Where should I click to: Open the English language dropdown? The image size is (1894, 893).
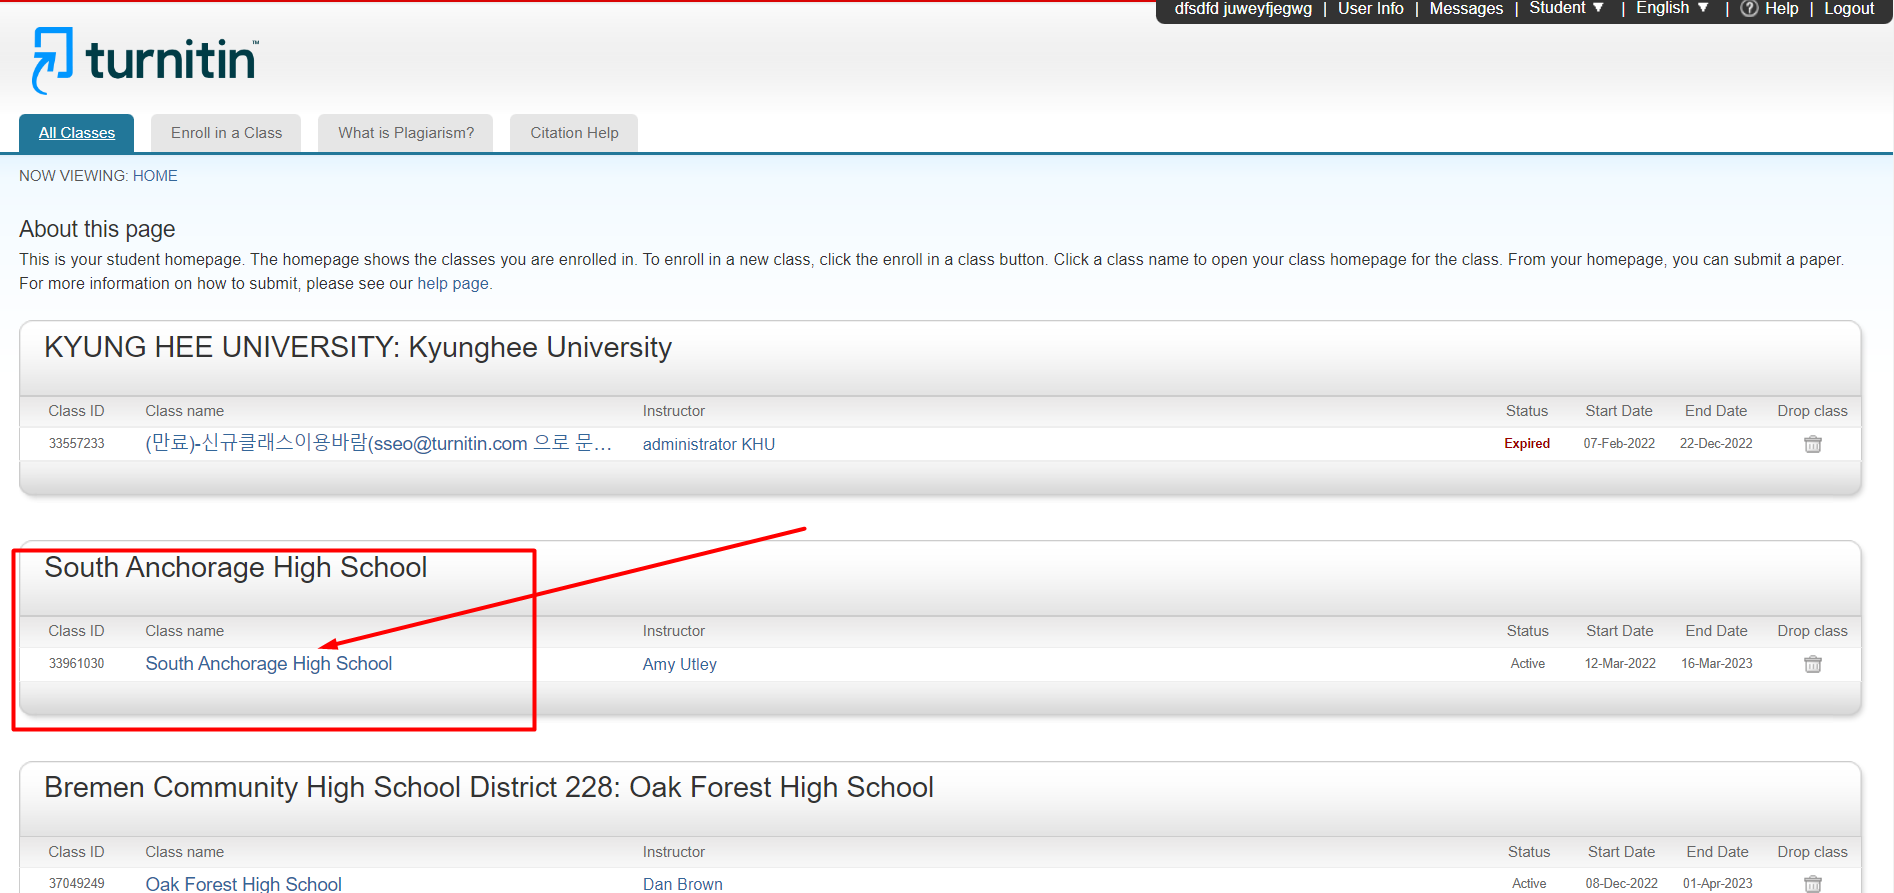pyautogui.click(x=1672, y=8)
